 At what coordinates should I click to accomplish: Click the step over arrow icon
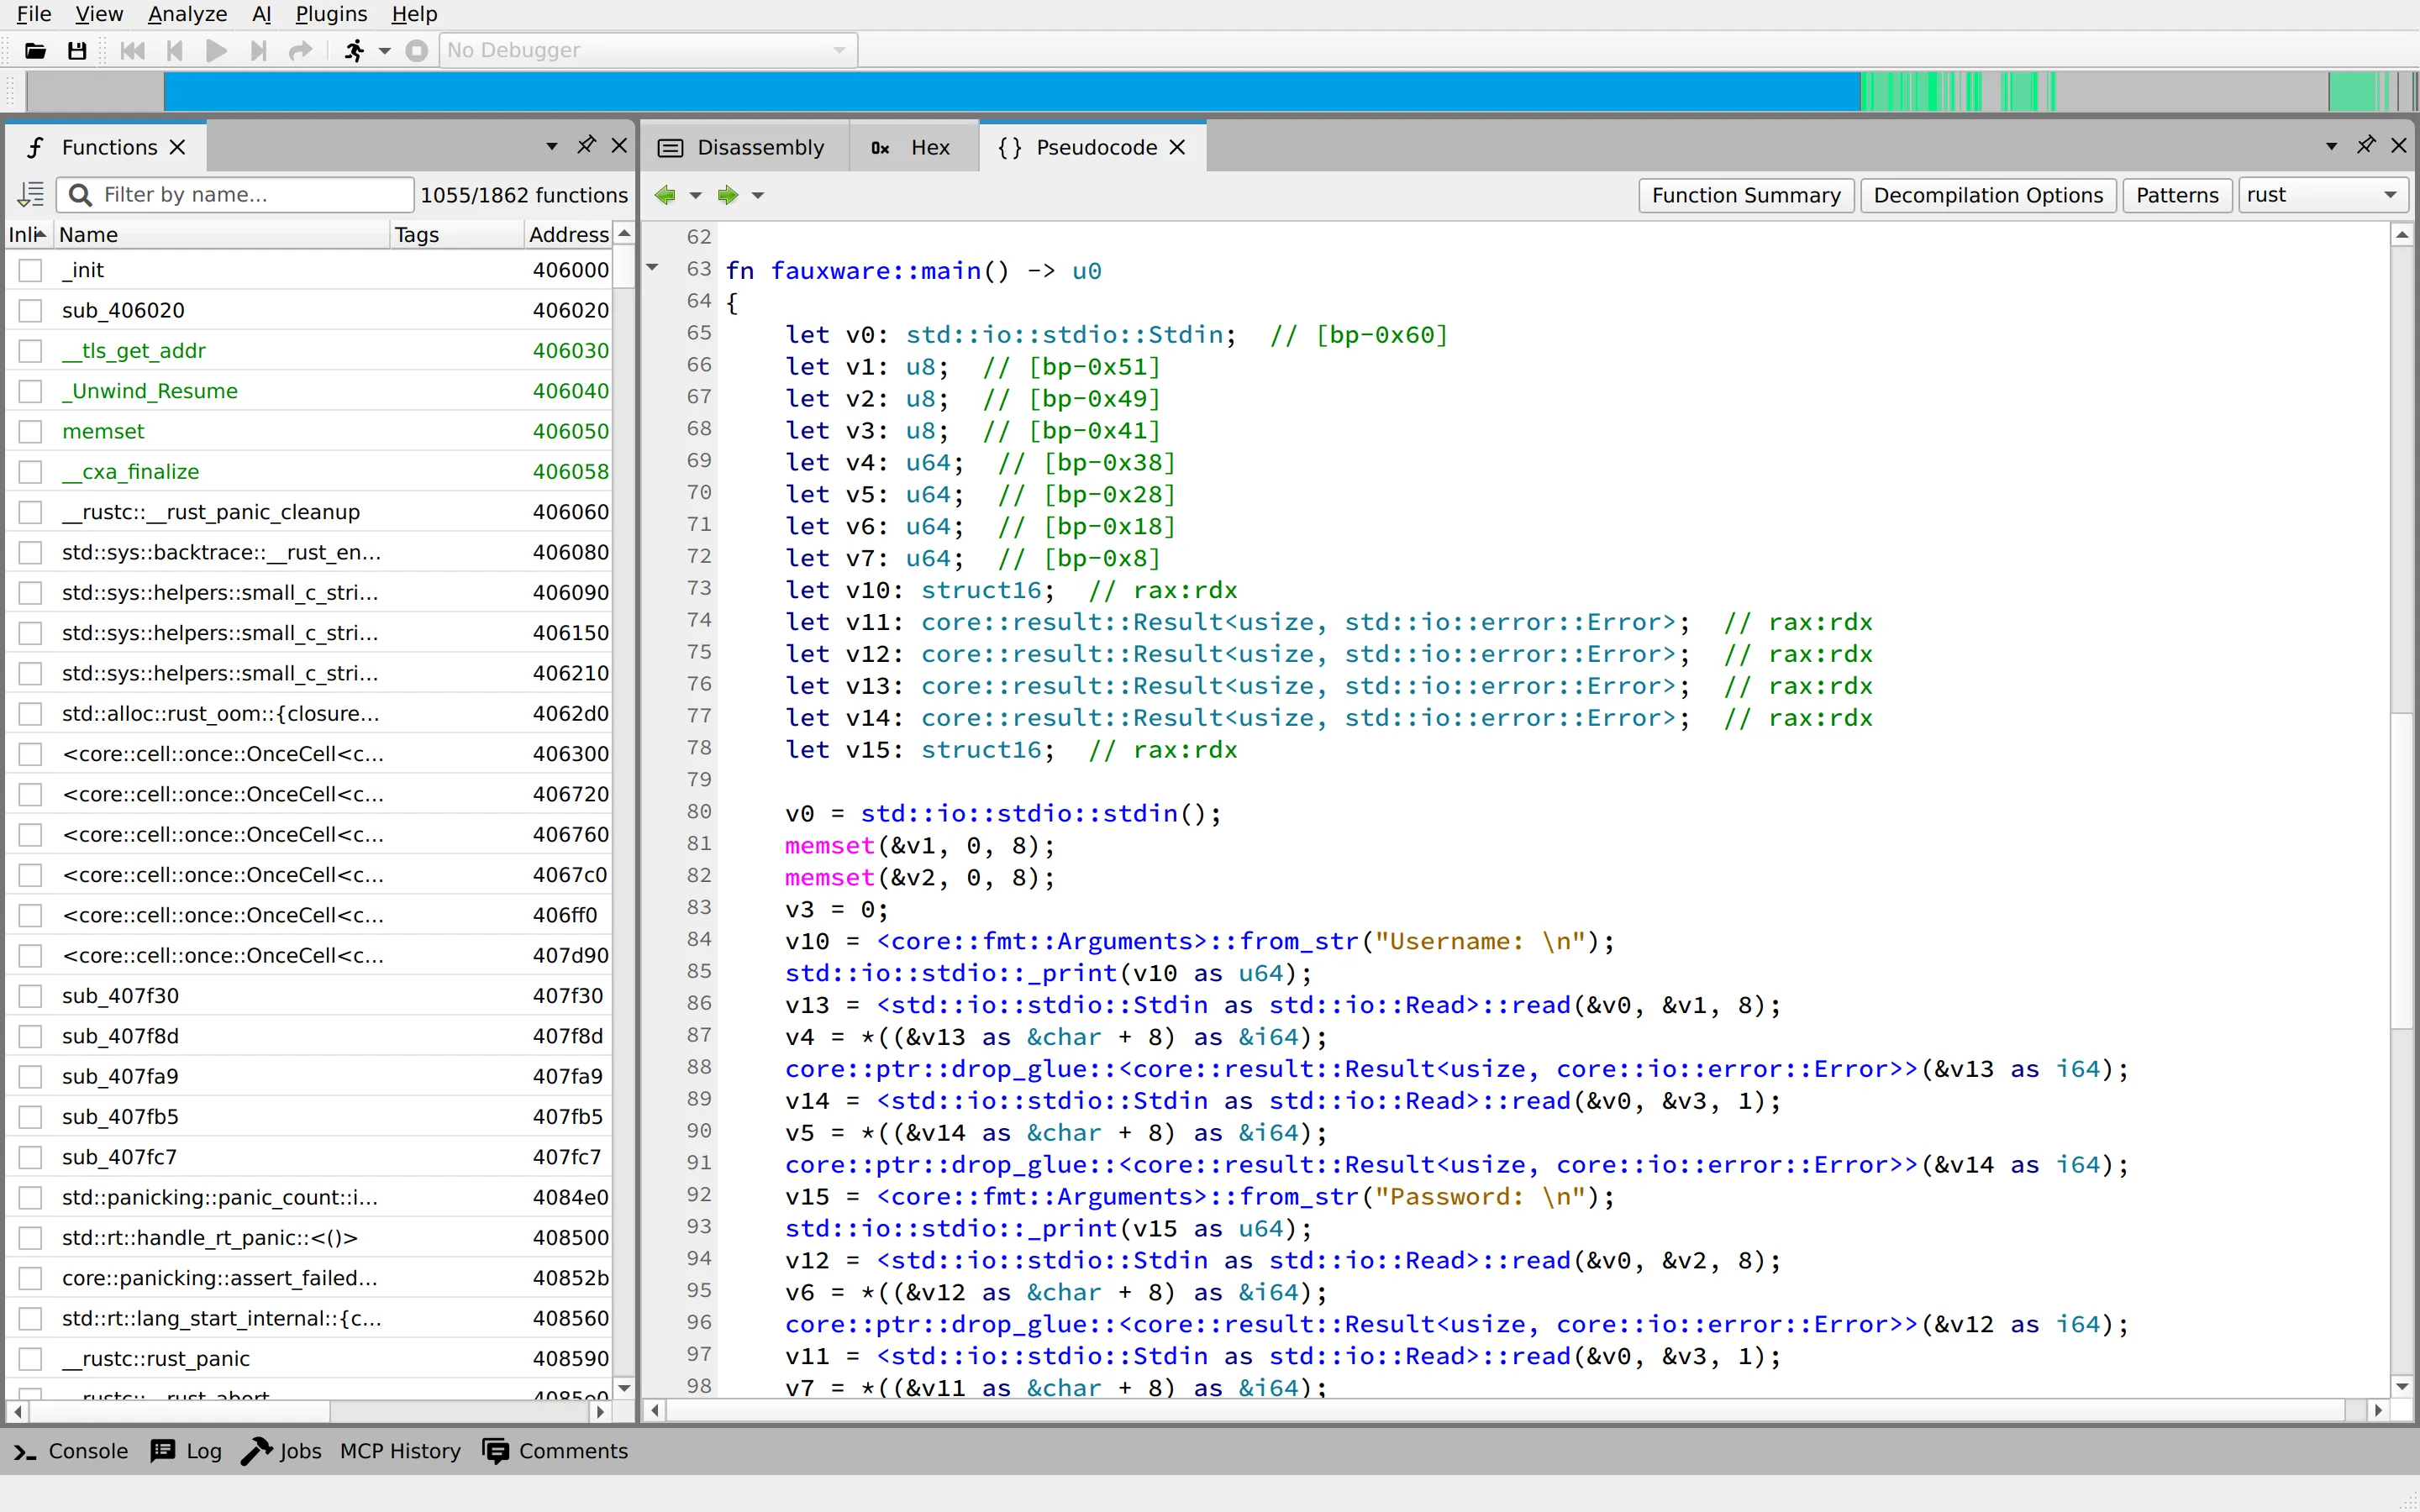pos(300,51)
